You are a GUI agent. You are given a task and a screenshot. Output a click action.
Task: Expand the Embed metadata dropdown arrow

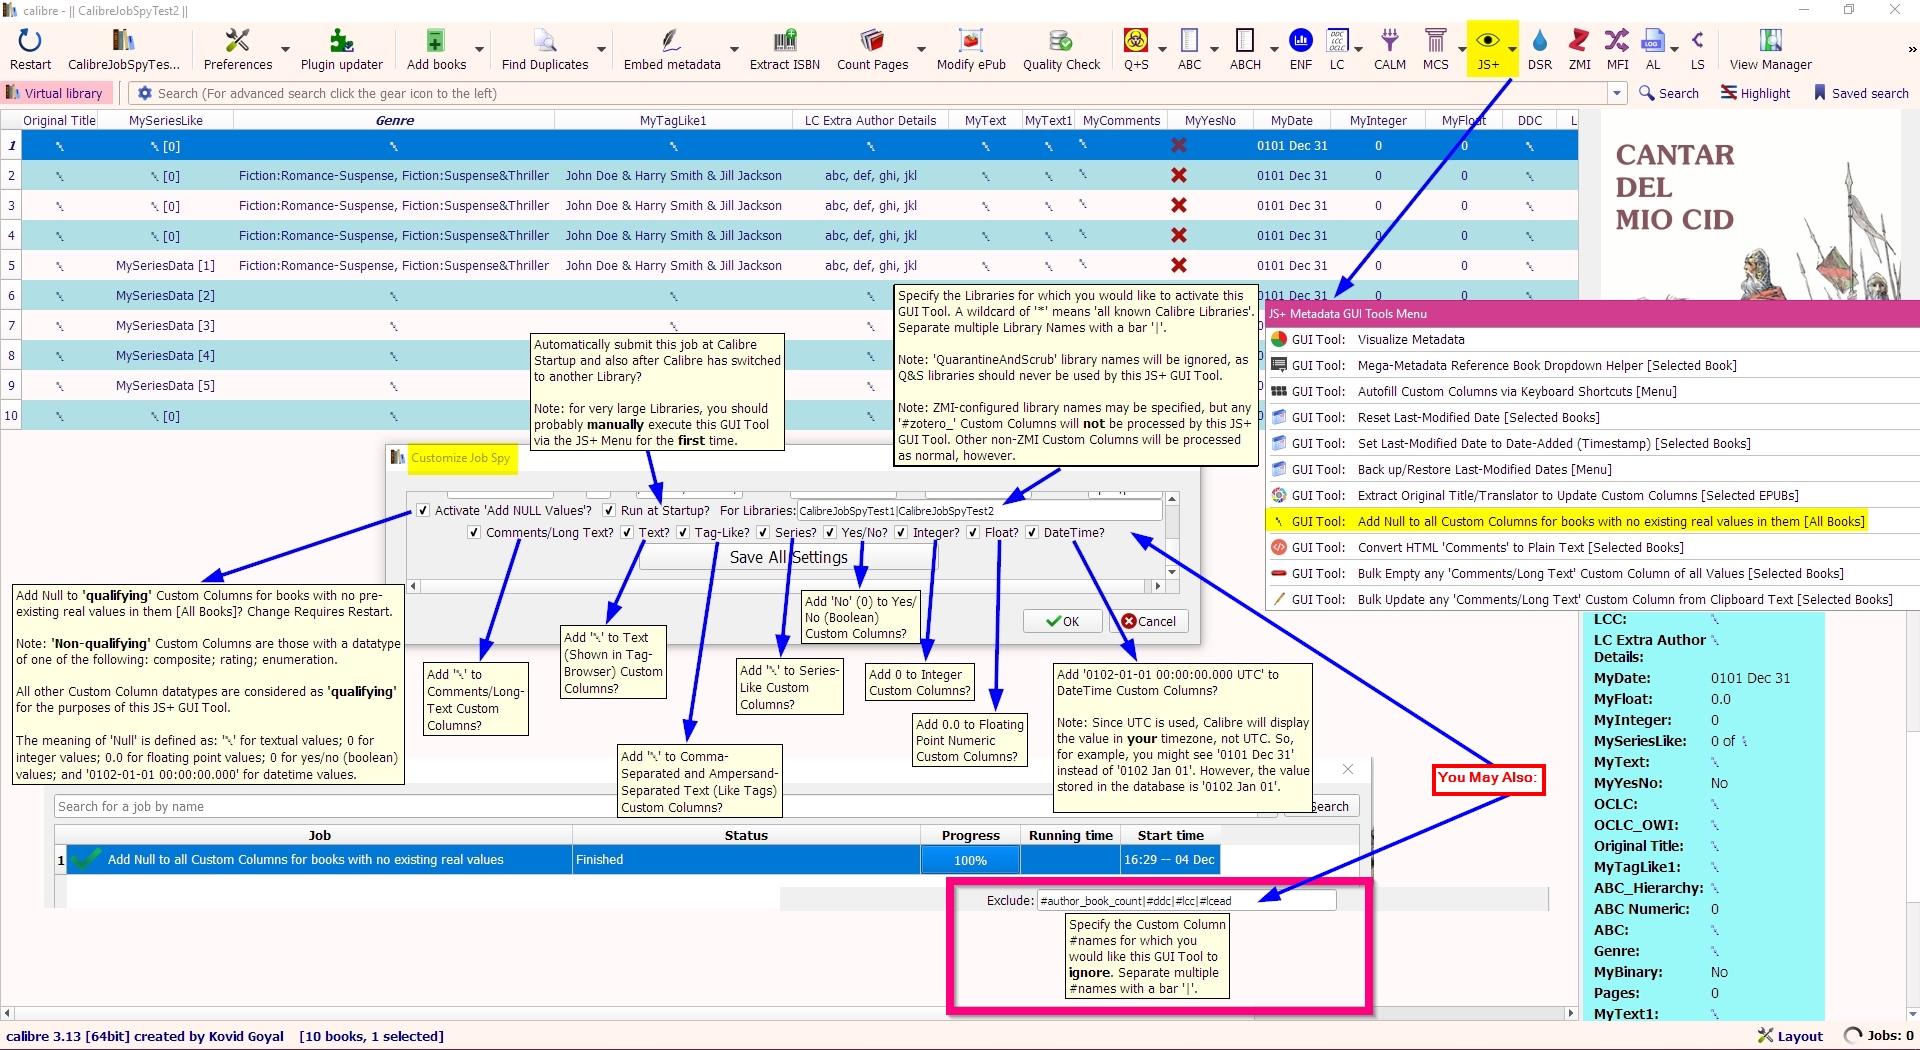click(734, 49)
